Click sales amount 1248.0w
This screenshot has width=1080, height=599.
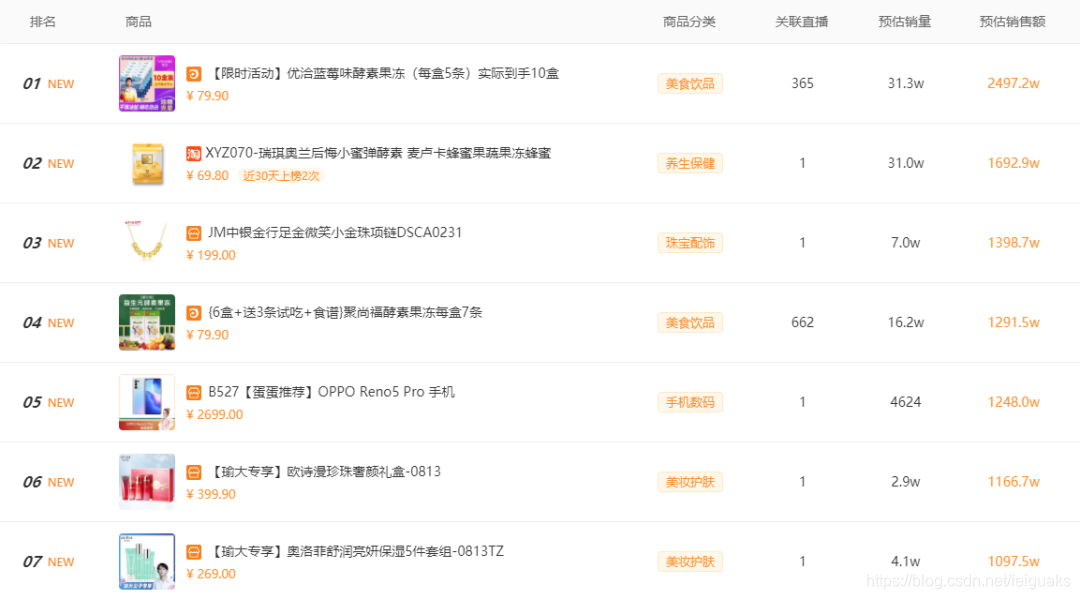tap(1014, 402)
